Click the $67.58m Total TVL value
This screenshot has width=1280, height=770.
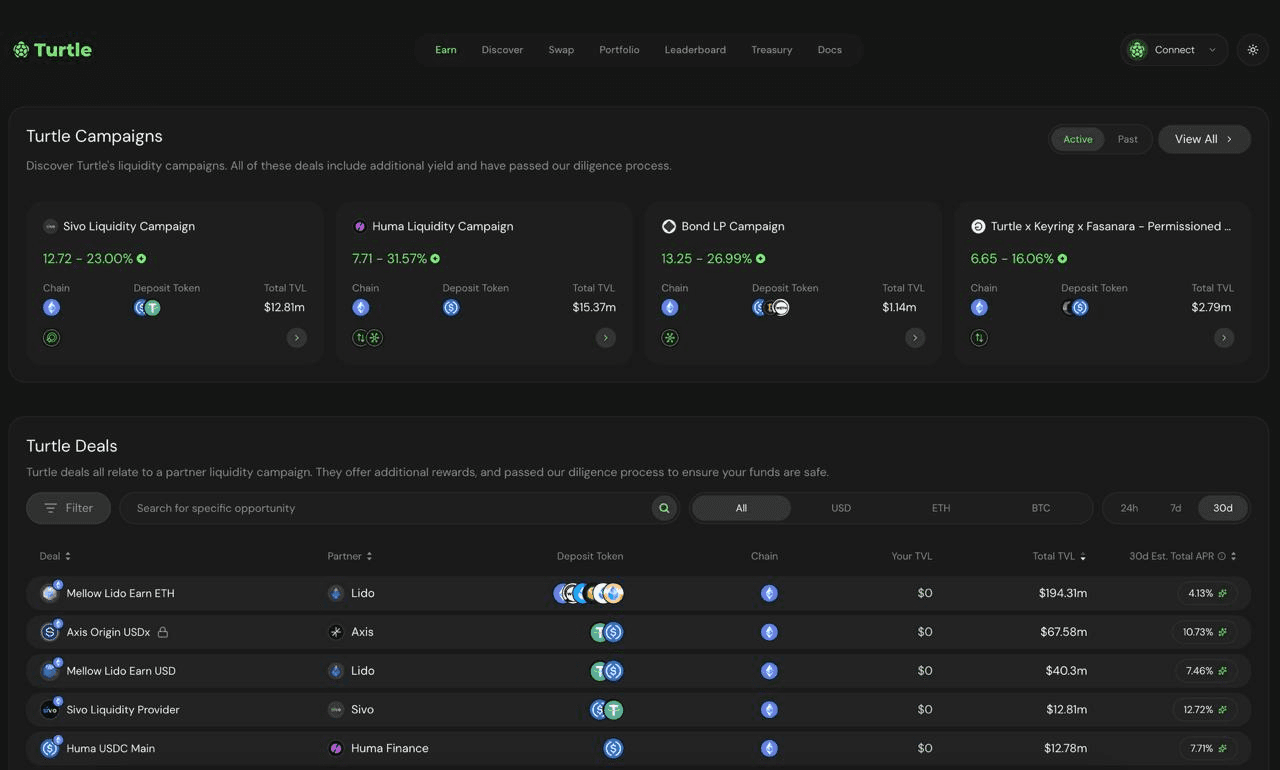1066,632
